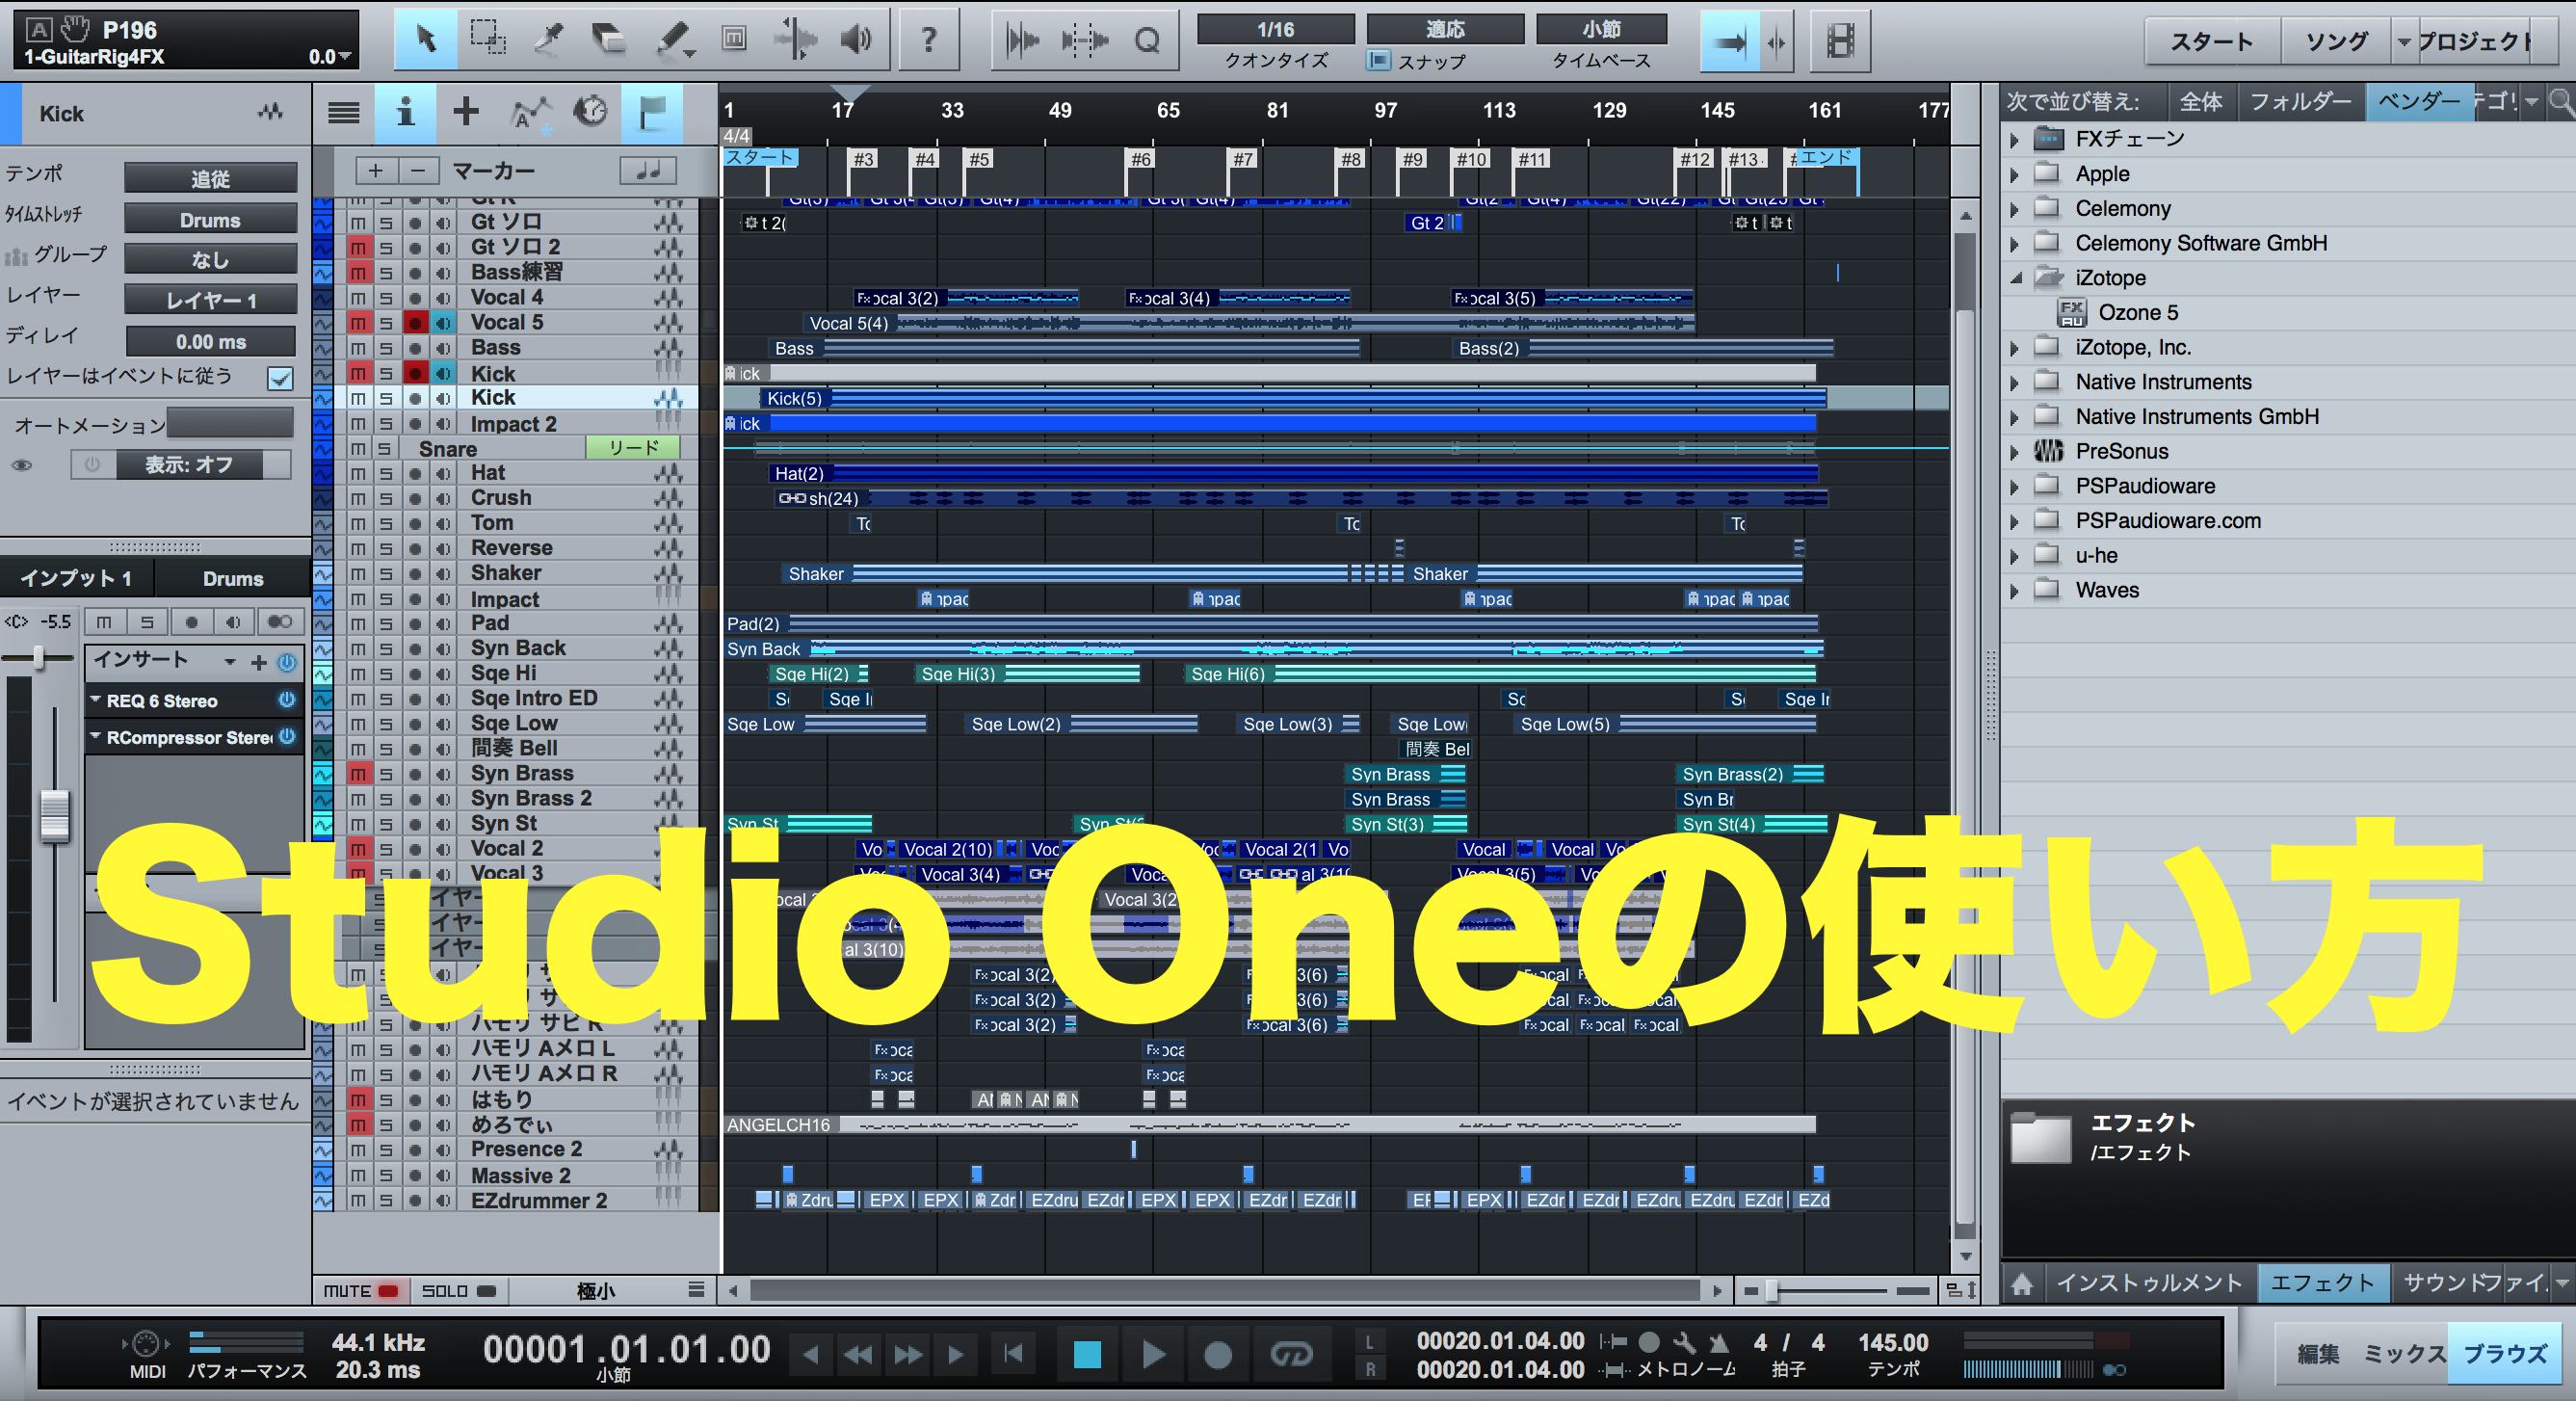
Task: Click the ソング page button
Action: click(x=2336, y=41)
